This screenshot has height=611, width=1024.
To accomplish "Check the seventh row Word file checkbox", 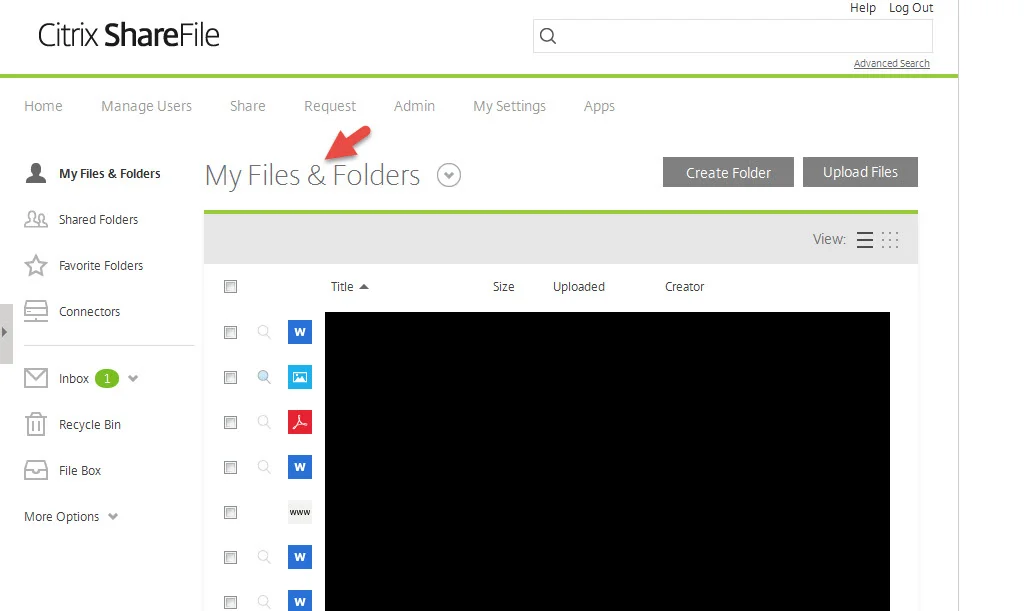I will coord(231,602).
